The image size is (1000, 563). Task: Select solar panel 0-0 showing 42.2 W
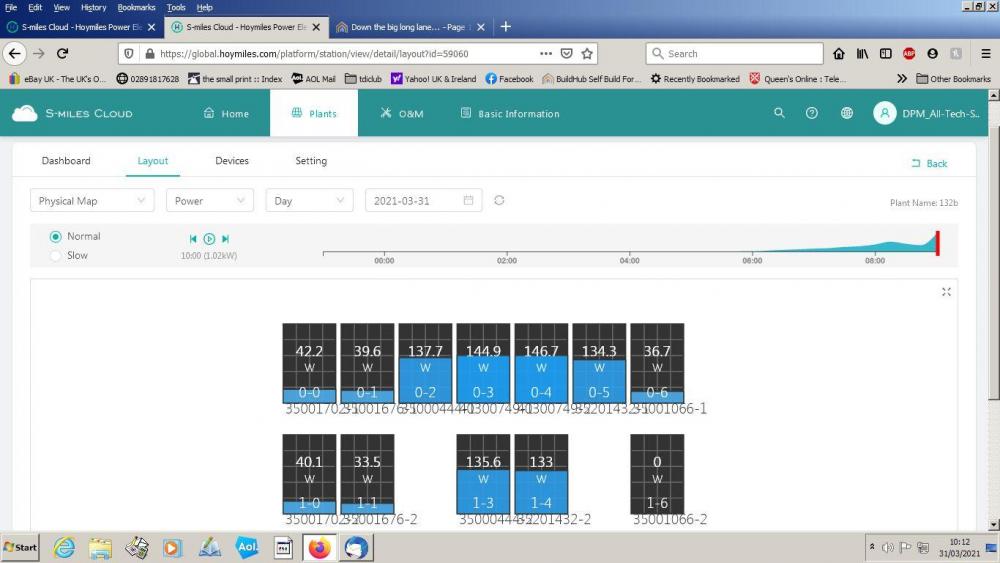click(x=309, y=363)
